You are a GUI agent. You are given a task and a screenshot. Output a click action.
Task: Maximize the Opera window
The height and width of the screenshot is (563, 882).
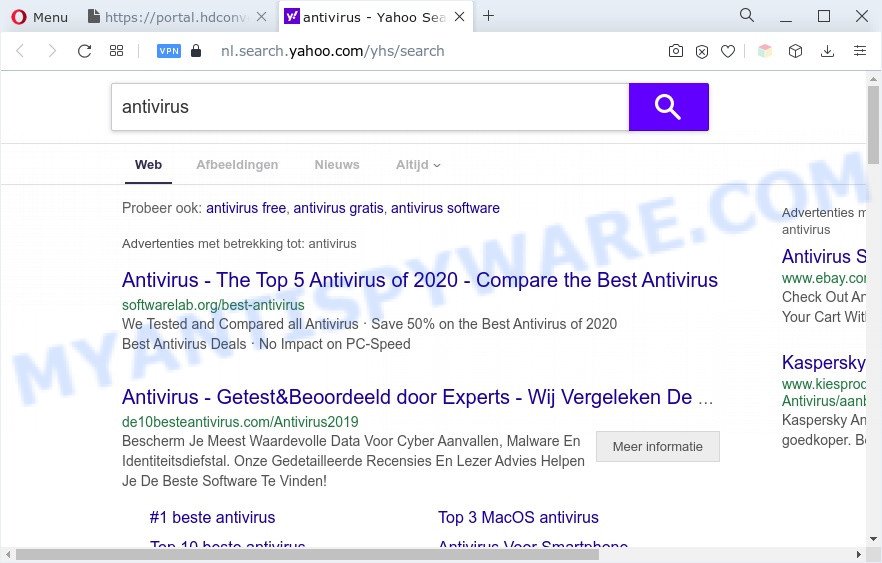824,16
